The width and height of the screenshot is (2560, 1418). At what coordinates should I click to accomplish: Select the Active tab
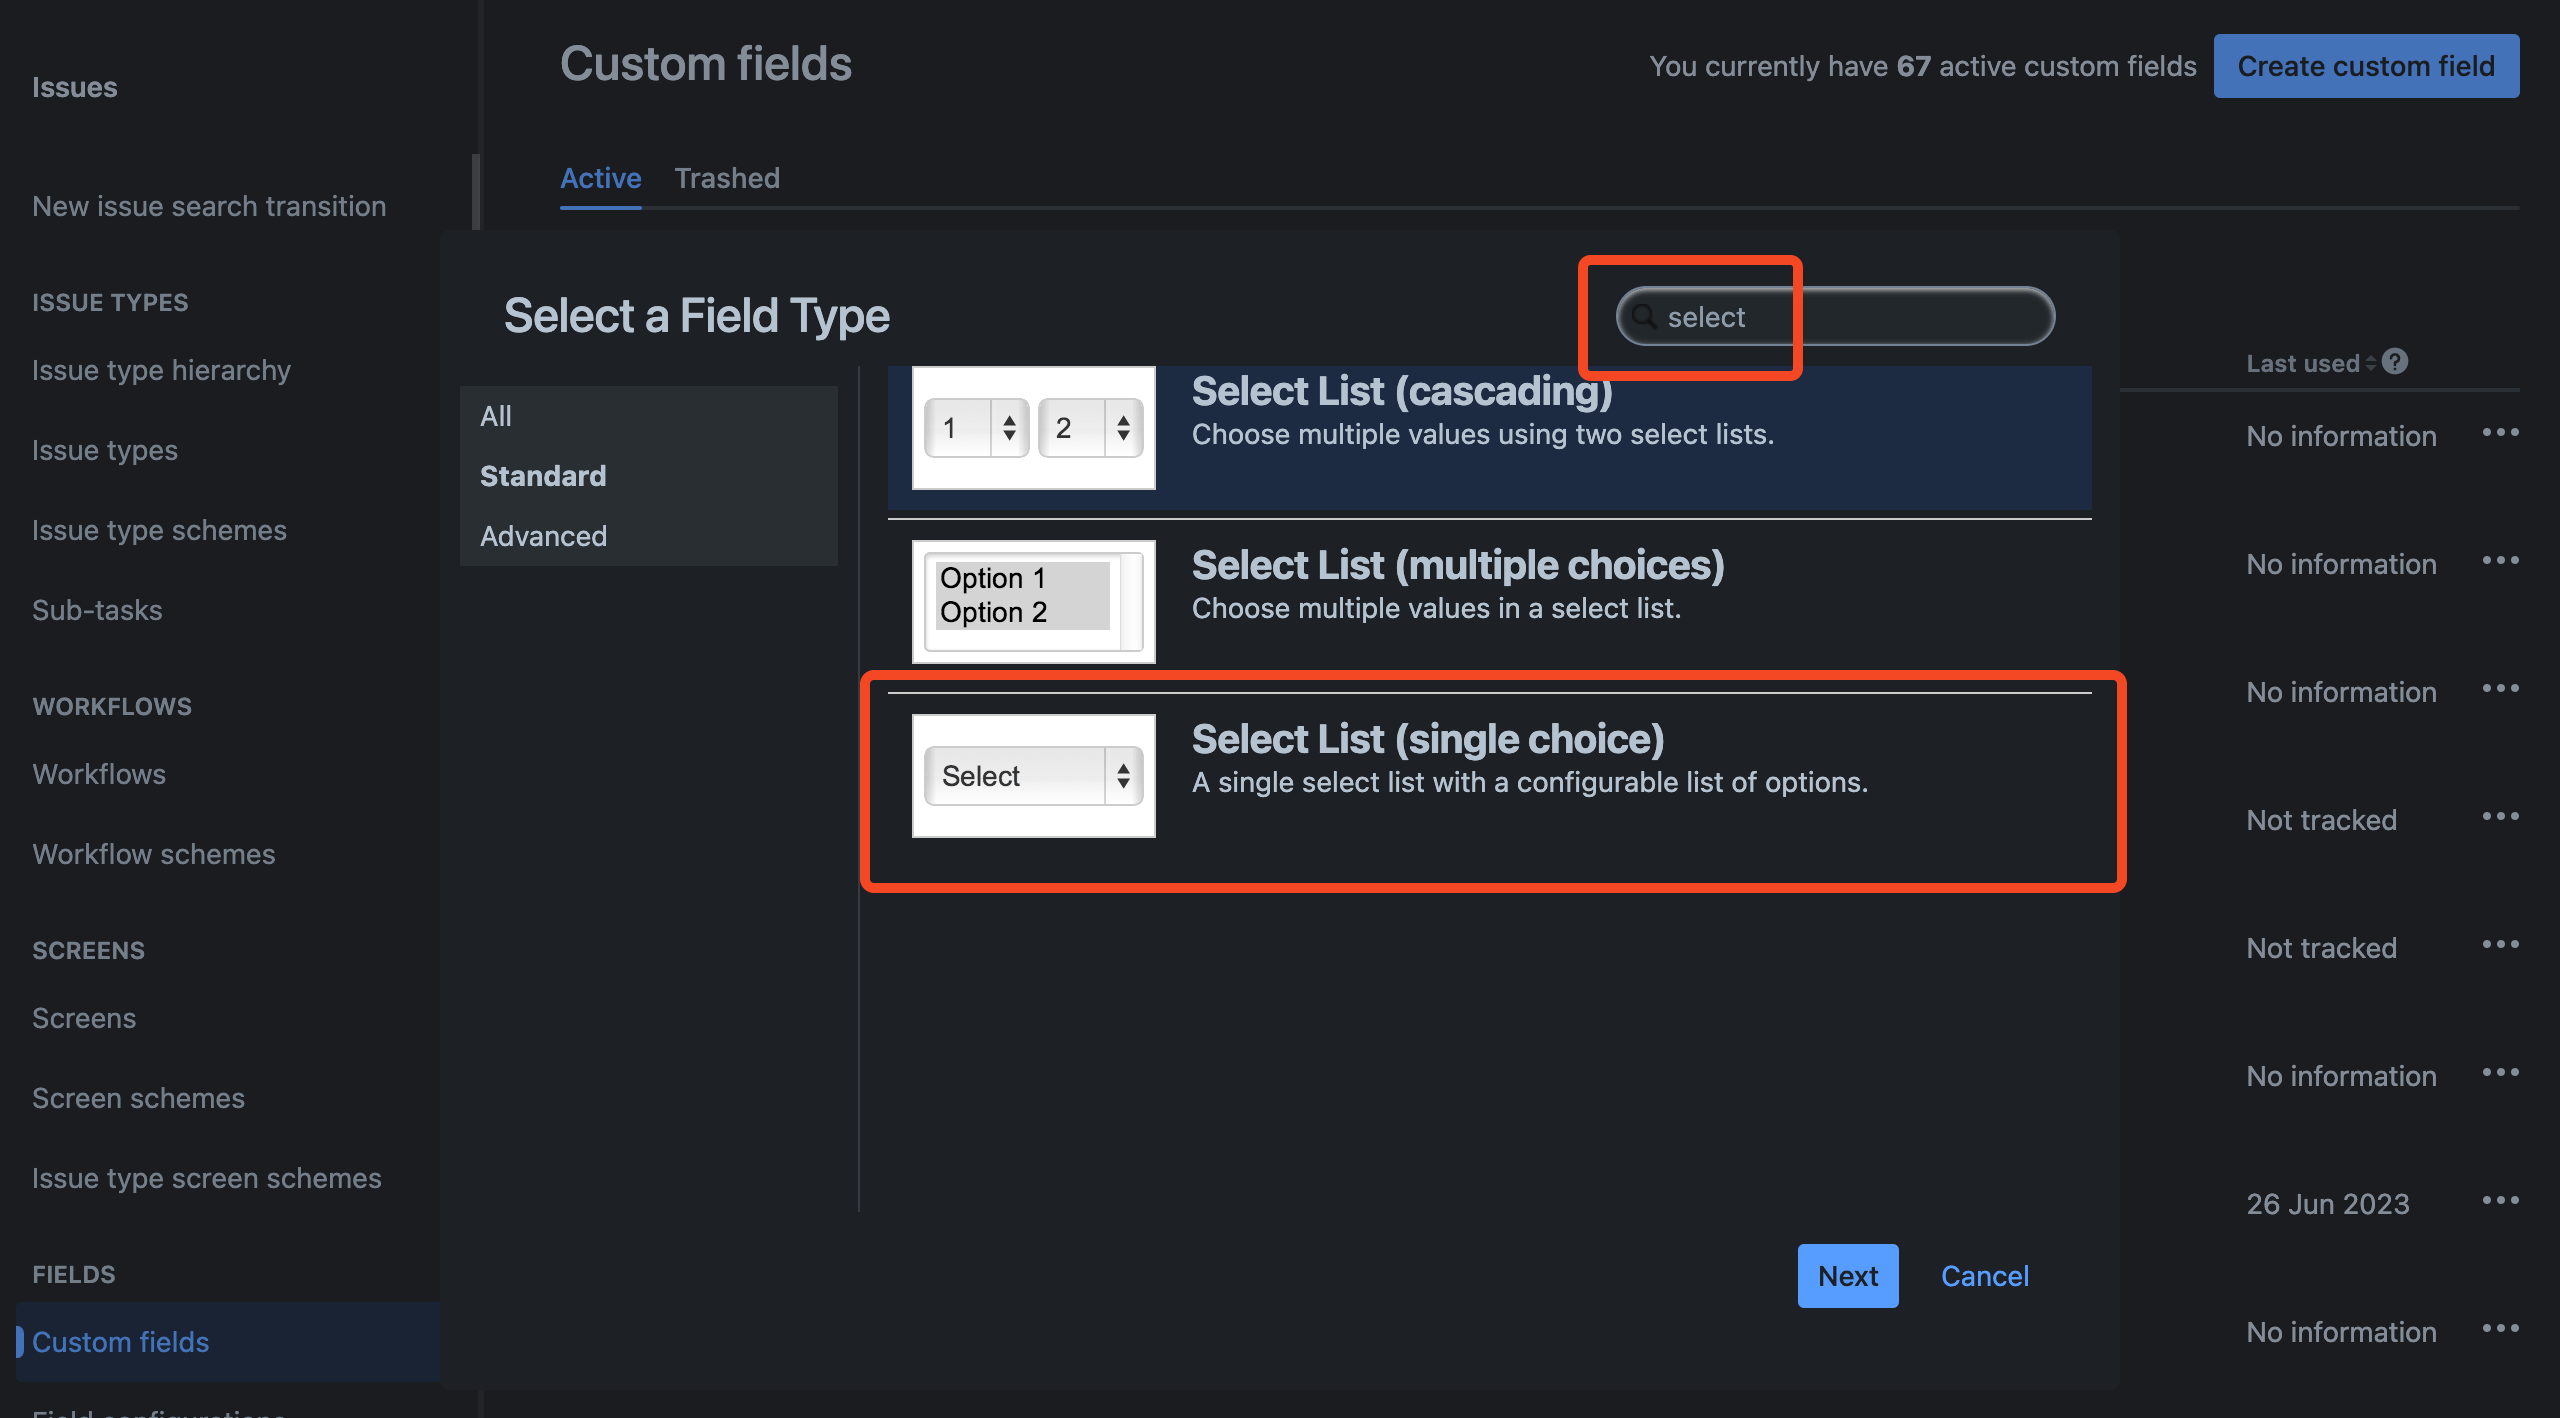click(x=600, y=178)
